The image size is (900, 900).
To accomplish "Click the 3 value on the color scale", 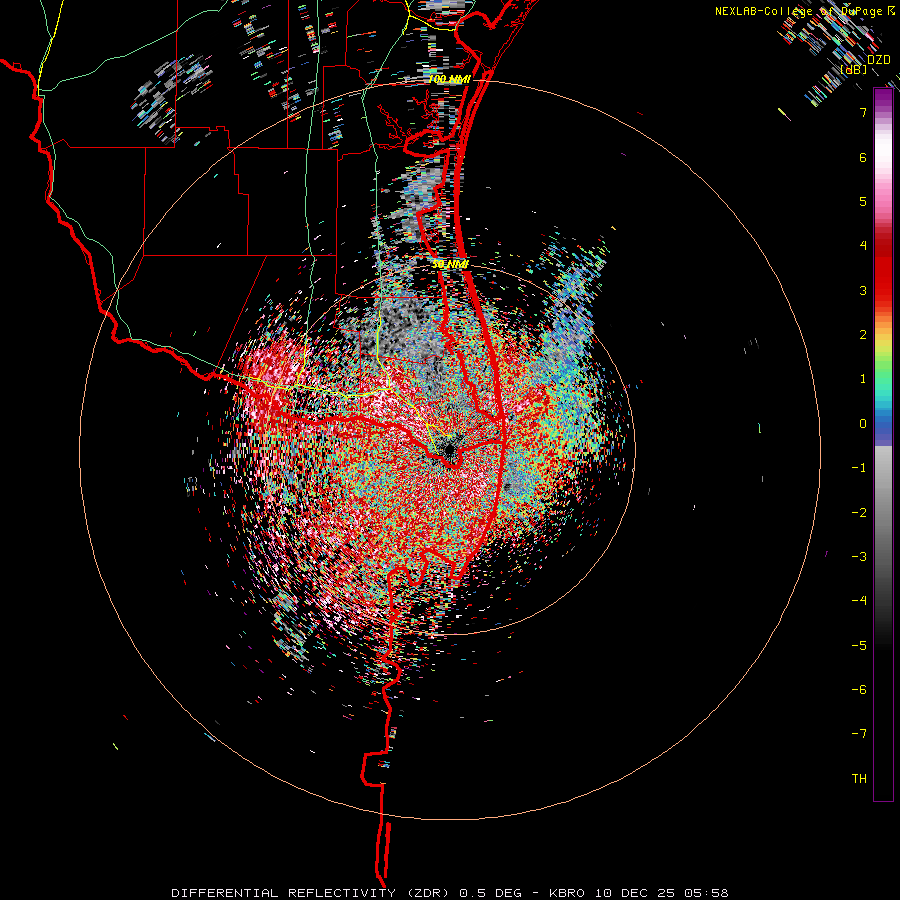I will [863, 290].
